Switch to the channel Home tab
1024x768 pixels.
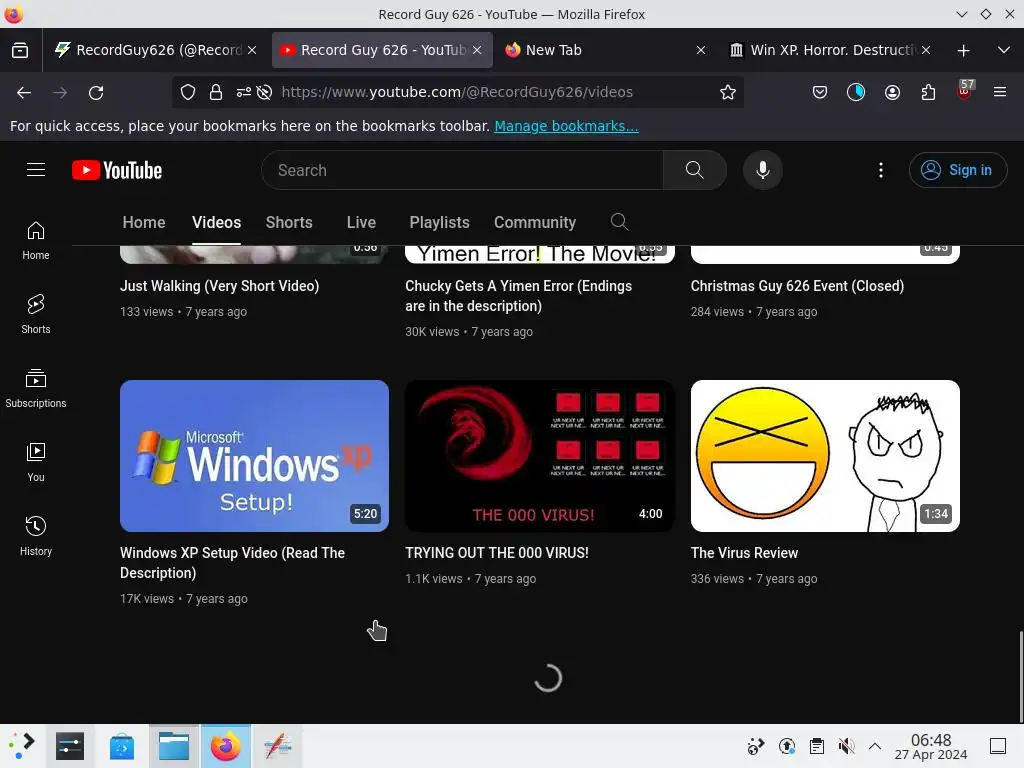144,223
